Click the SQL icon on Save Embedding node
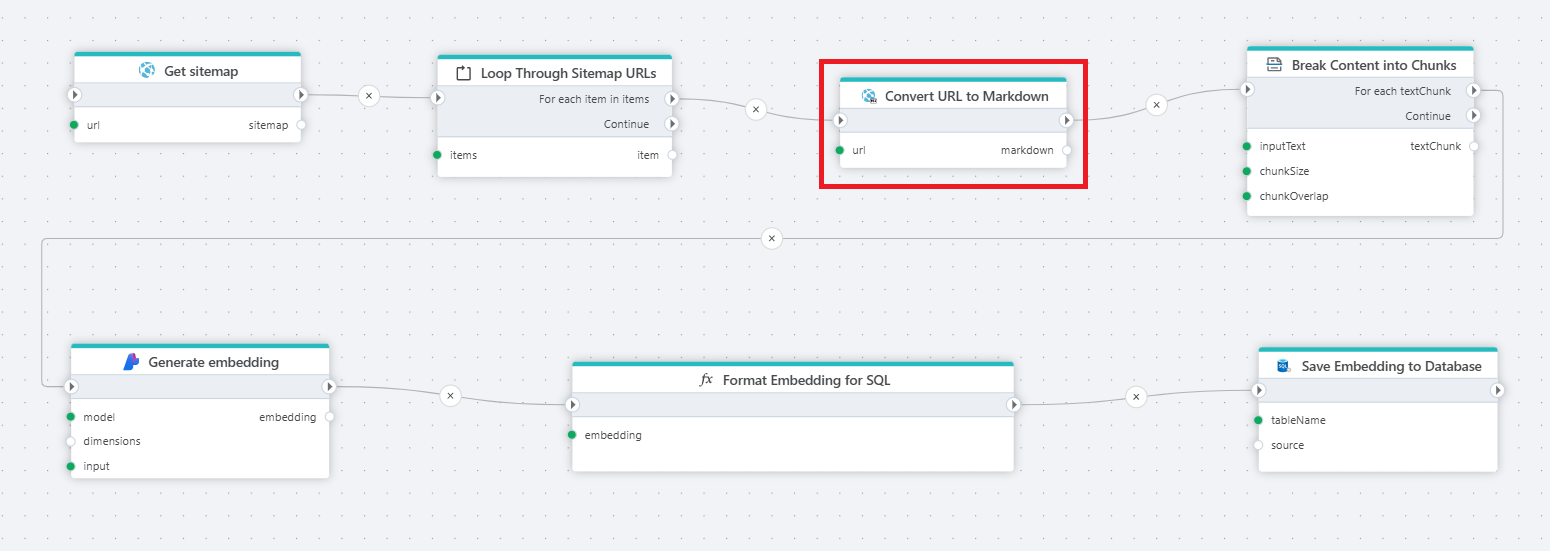The width and height of the screenshot is (1550, 551). click(1284, 366)
